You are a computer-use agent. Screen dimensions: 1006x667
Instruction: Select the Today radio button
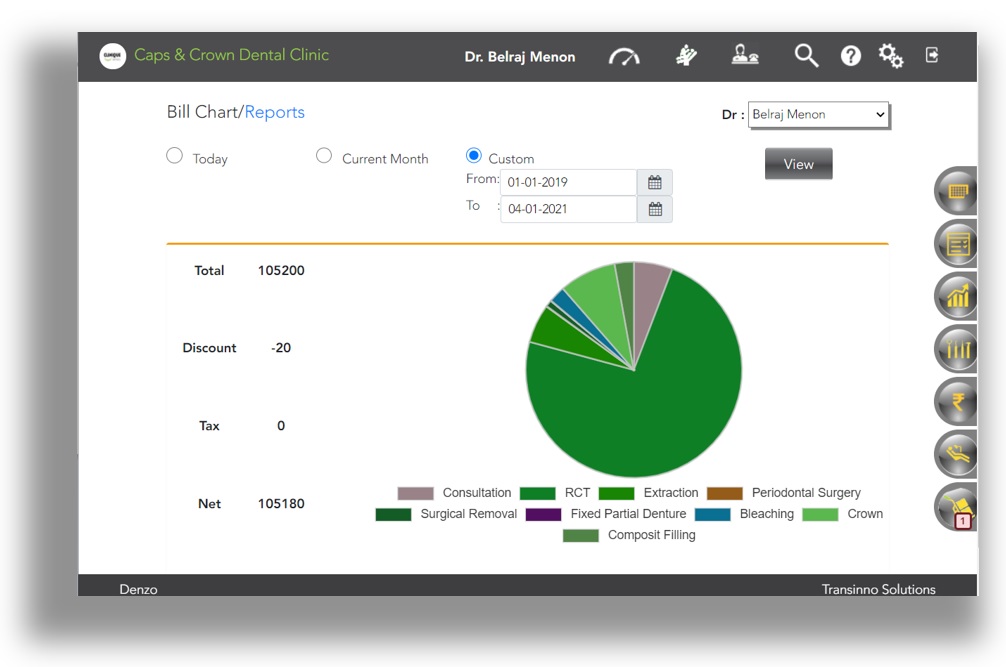pos(175,156)
